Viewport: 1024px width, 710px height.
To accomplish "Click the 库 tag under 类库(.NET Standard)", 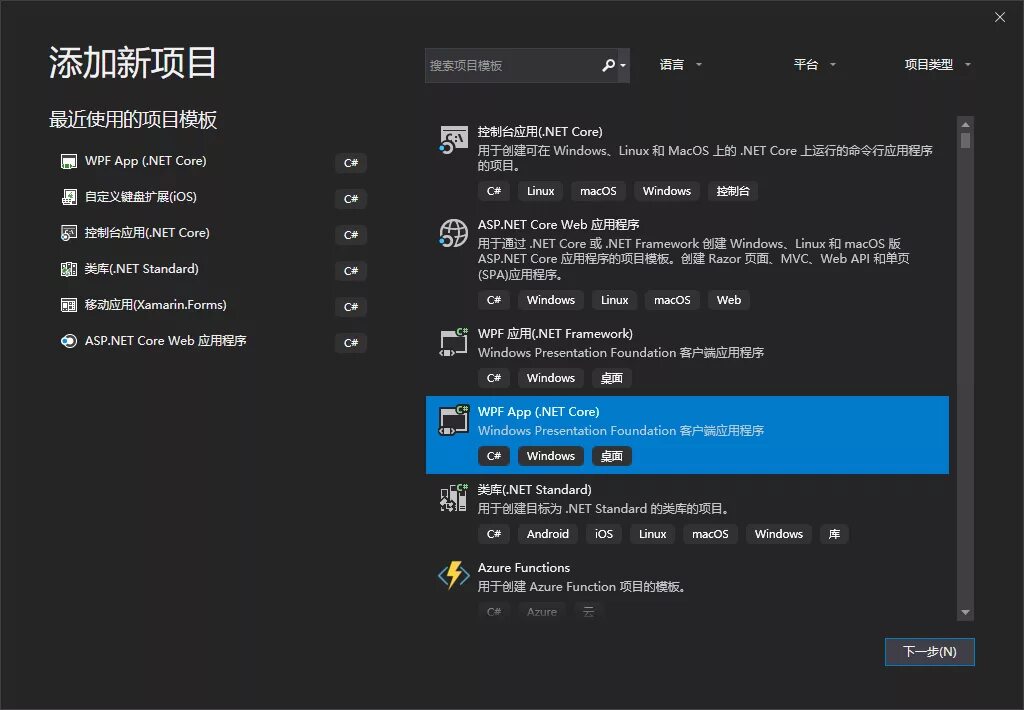I will (834, 534).
